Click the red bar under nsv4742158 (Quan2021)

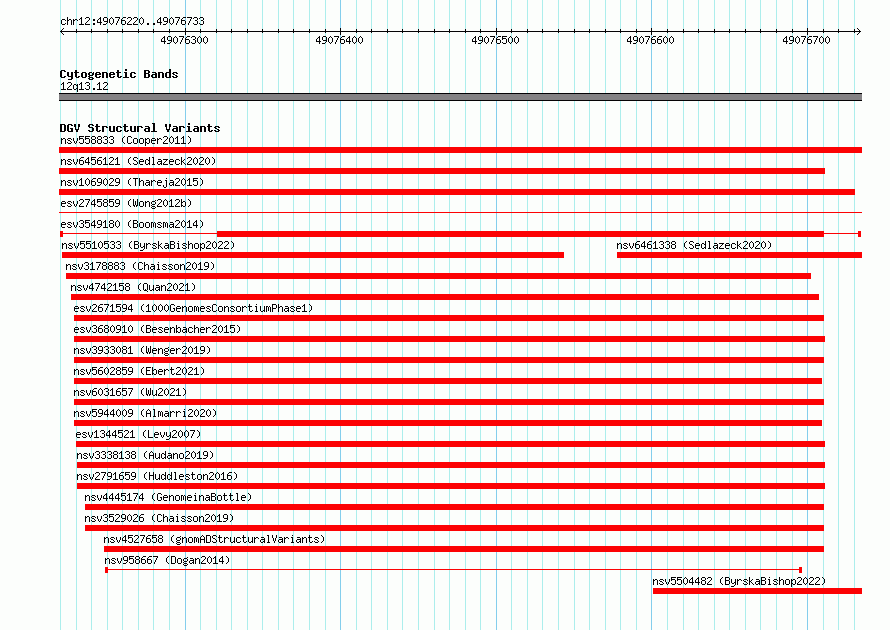pyautogui.click(x=445, y=297)
